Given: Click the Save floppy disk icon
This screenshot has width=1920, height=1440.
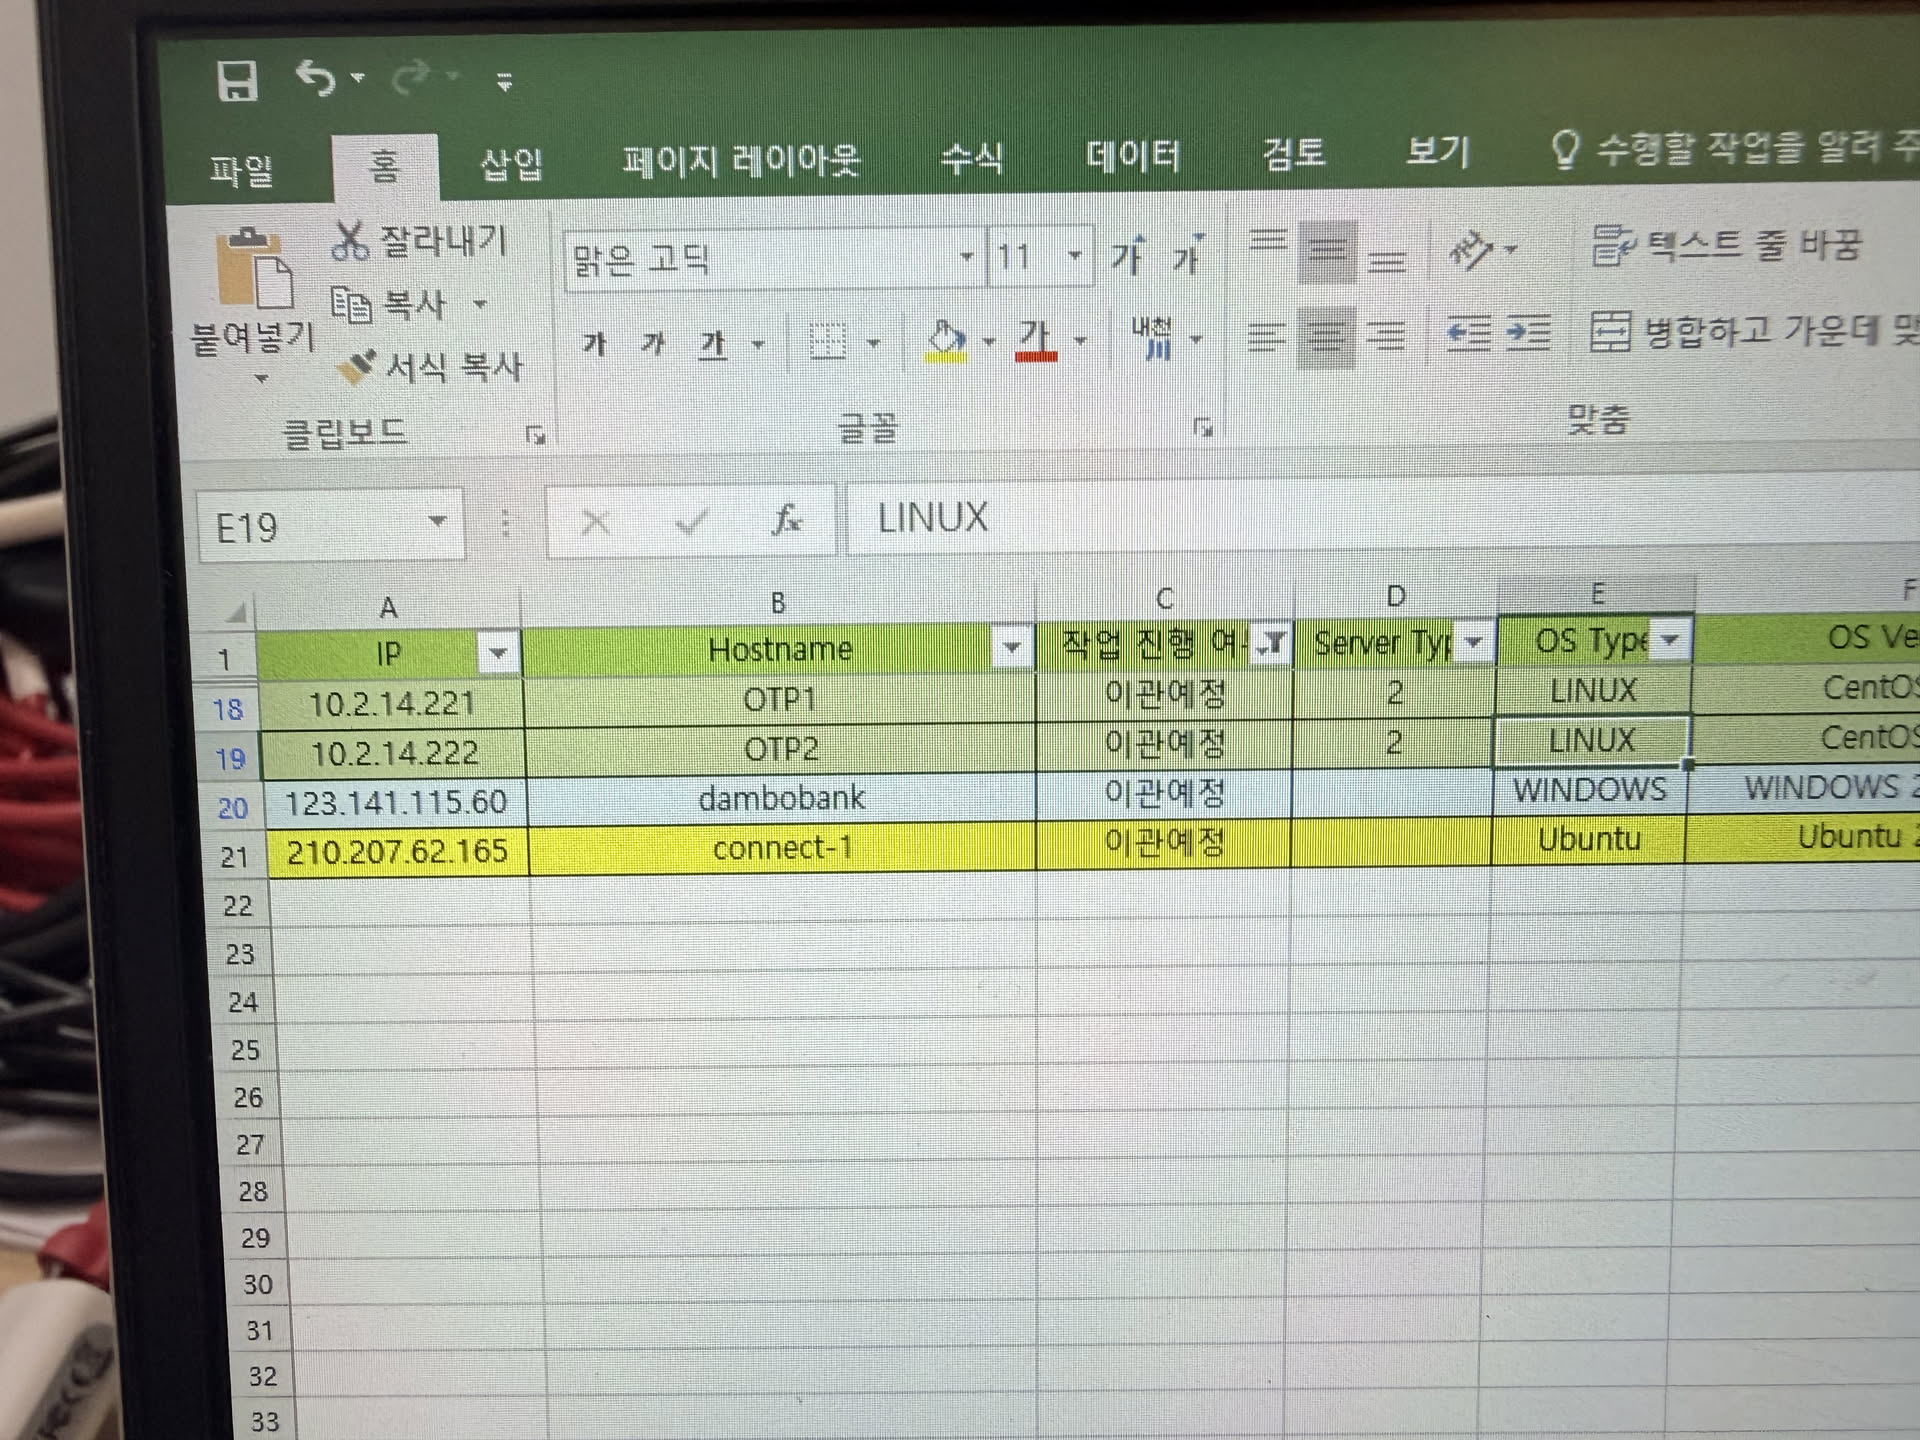Looking at the screenshot, I should pyautogui.click(x=237, y=82).
